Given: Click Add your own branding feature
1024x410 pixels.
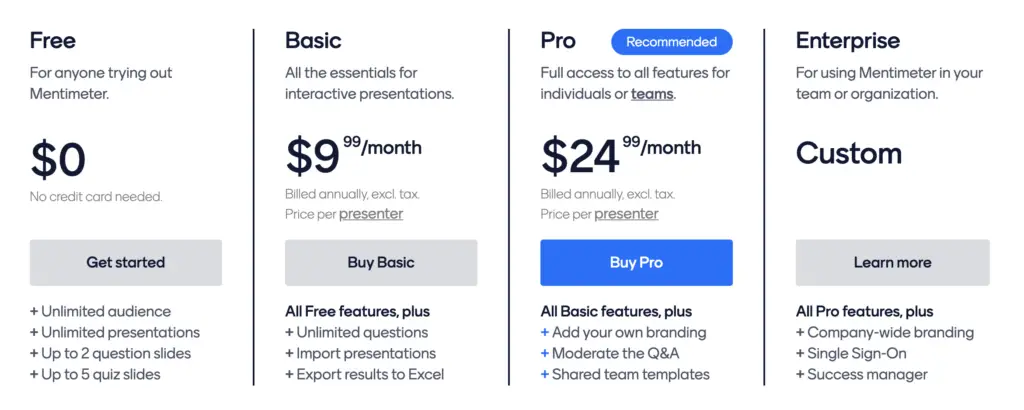Looking at the screenshot, I should (624, 332).
